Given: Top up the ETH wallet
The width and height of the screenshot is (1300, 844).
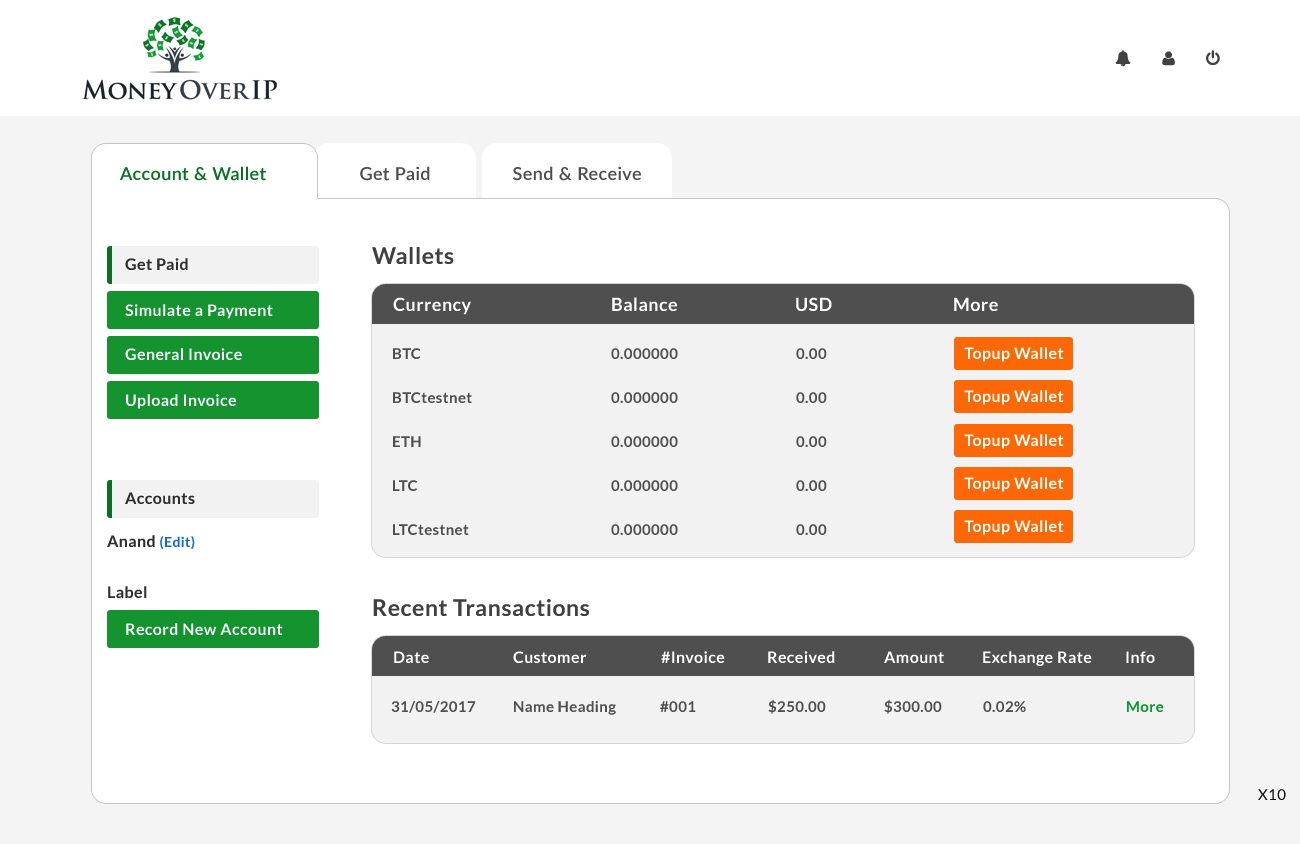Looking at the screenshot, I should click(1013, 441).
